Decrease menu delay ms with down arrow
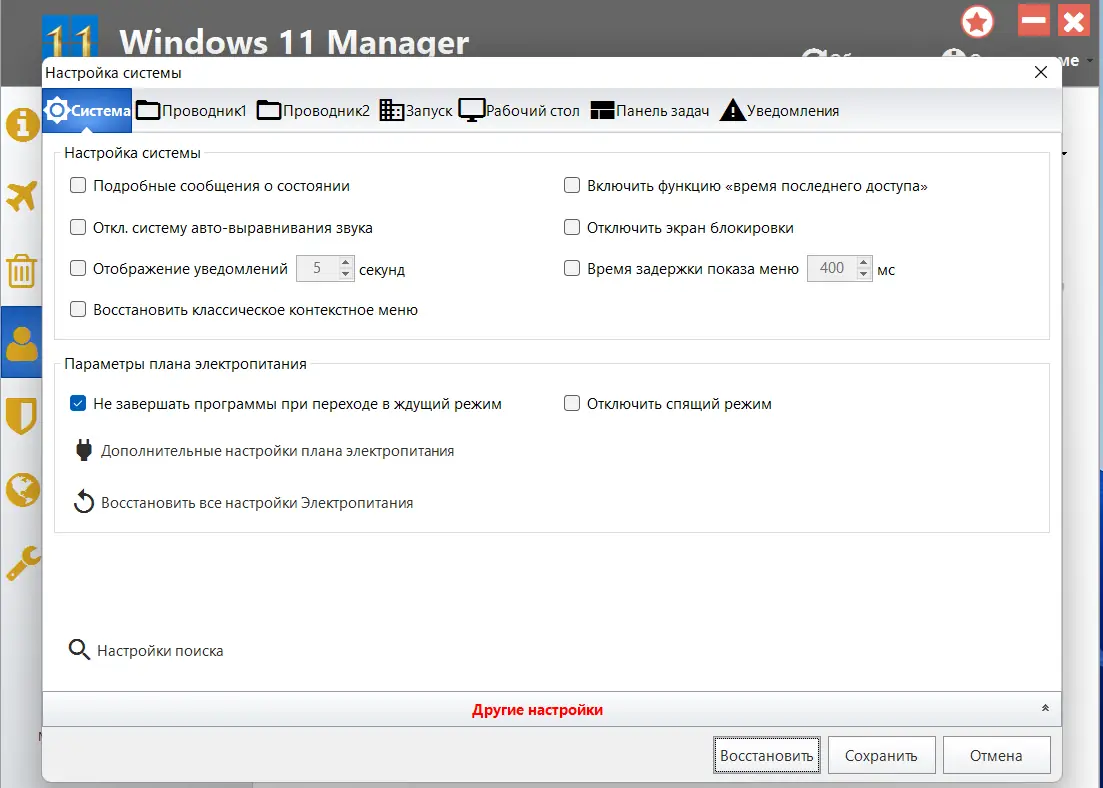 click(x=864, y=274)
